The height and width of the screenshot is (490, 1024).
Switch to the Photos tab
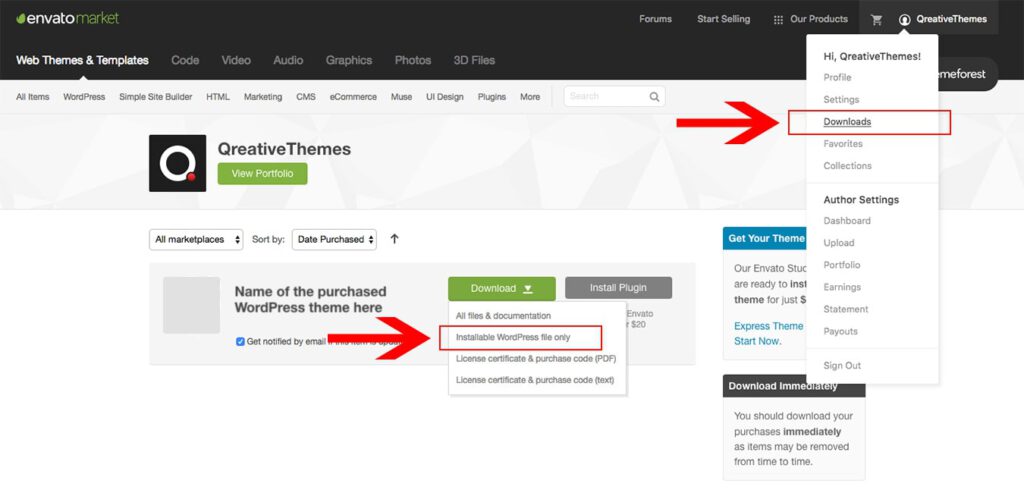(x=413, y=60)
